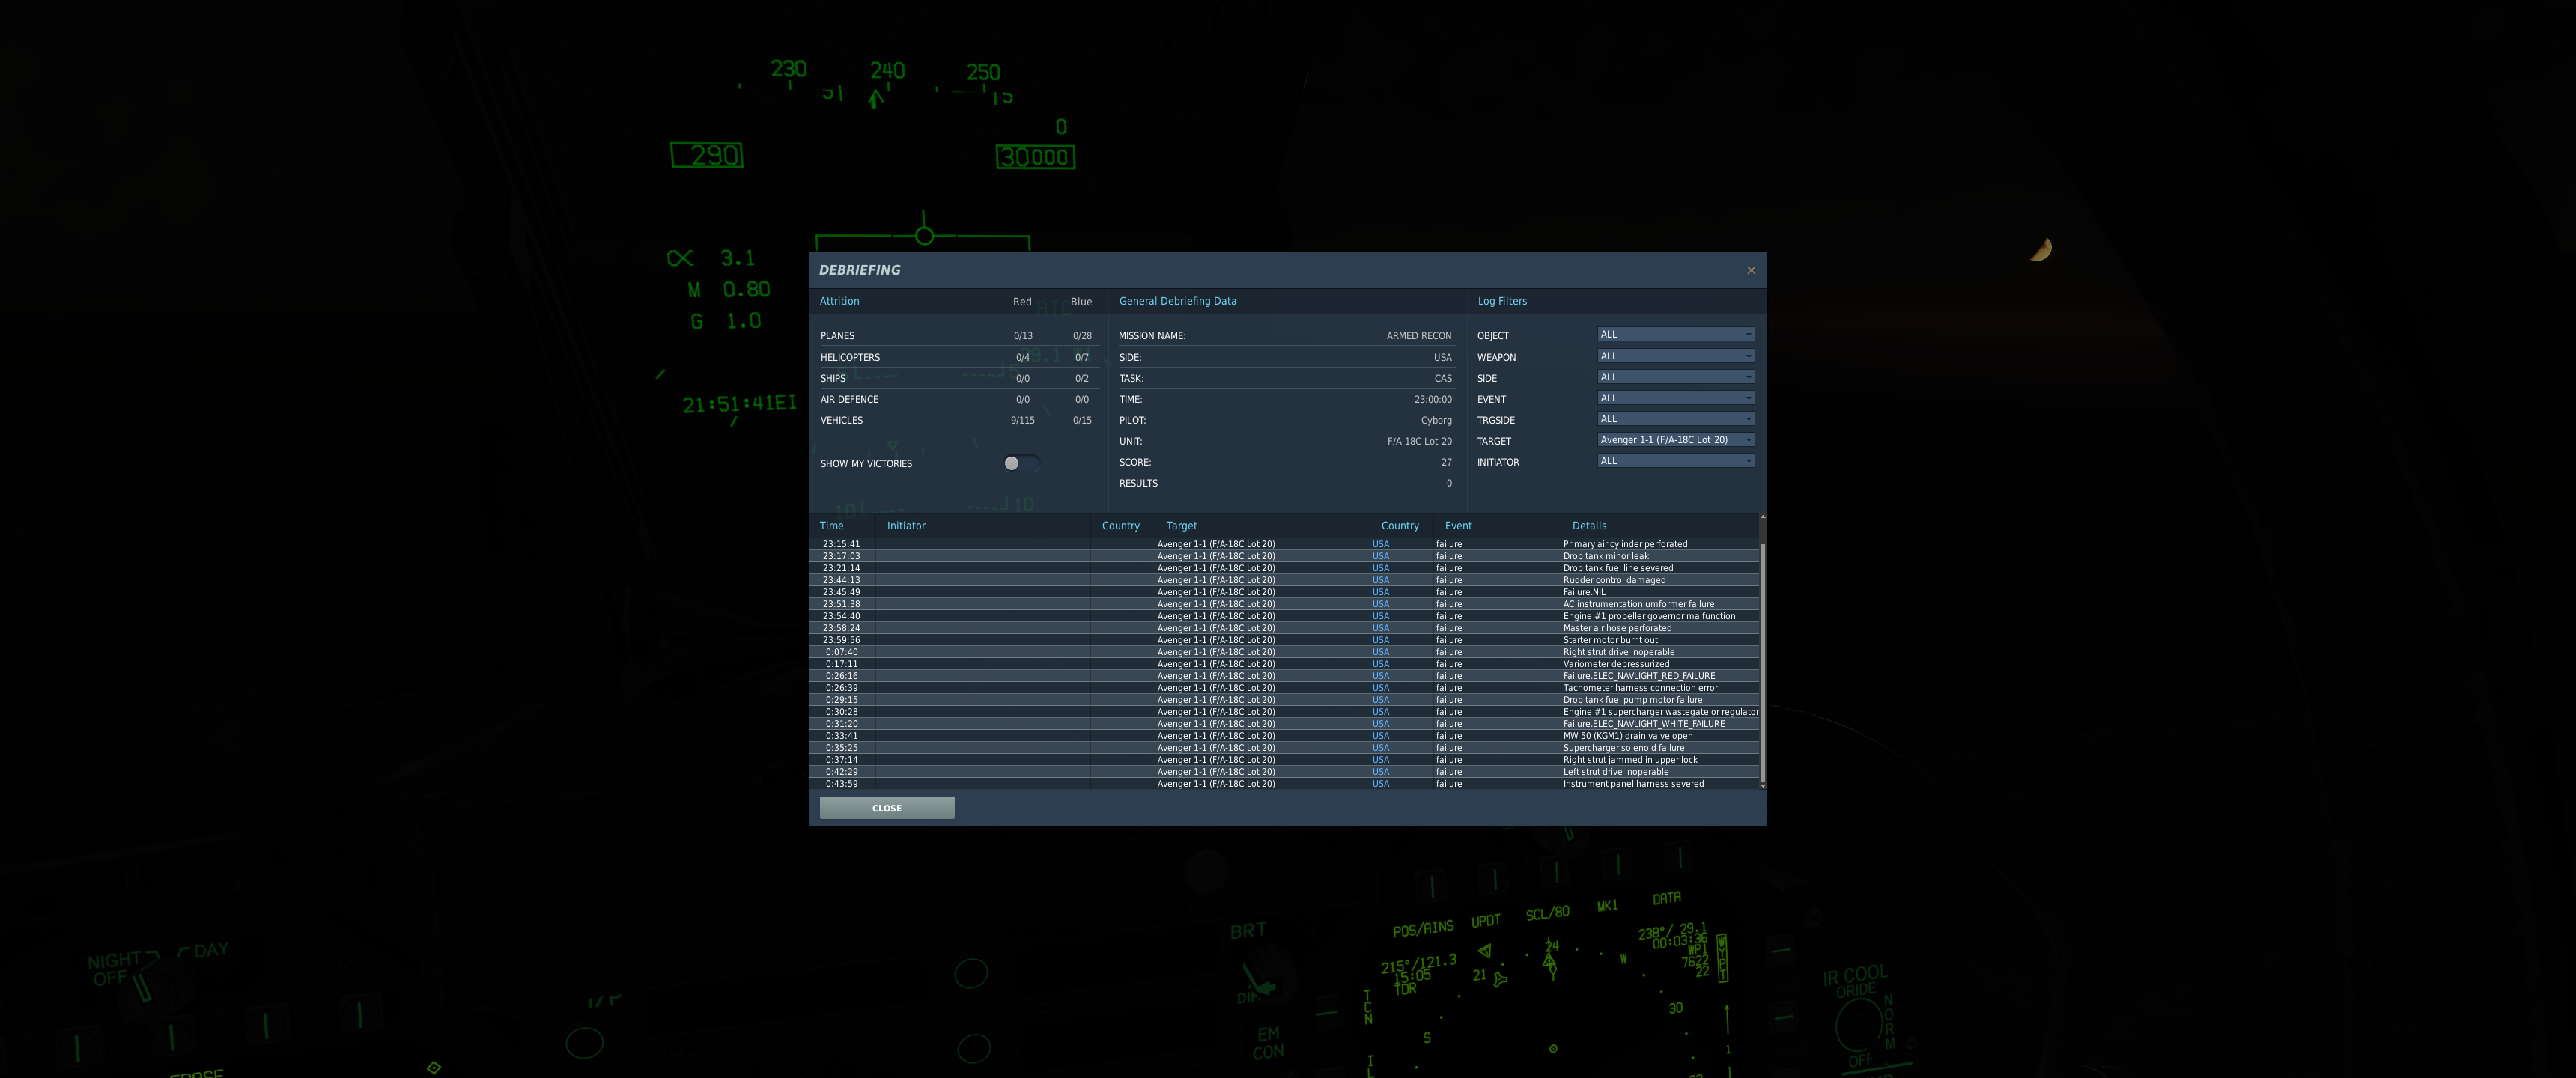Click the Log Filters heading
The width and height of the screenshot is (2576, 1078).
point(1502,301)
